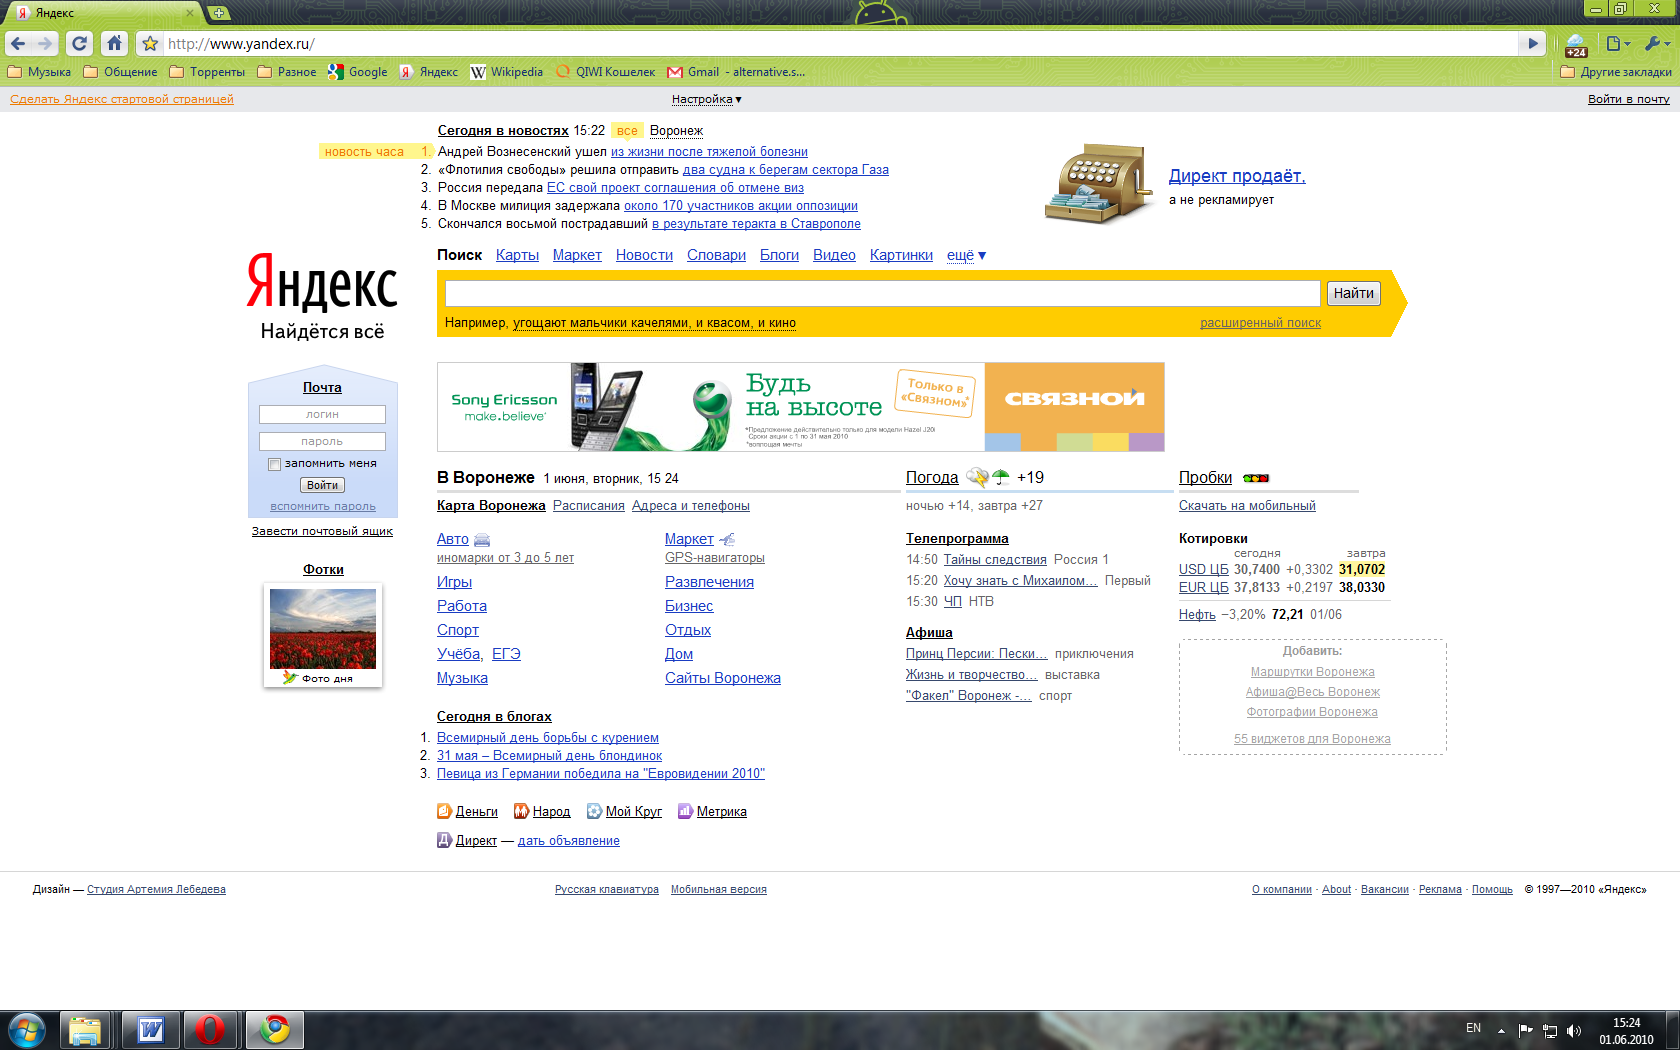Click the пароль input field
Screen dimensions: 1680x1050
[322, 441]
